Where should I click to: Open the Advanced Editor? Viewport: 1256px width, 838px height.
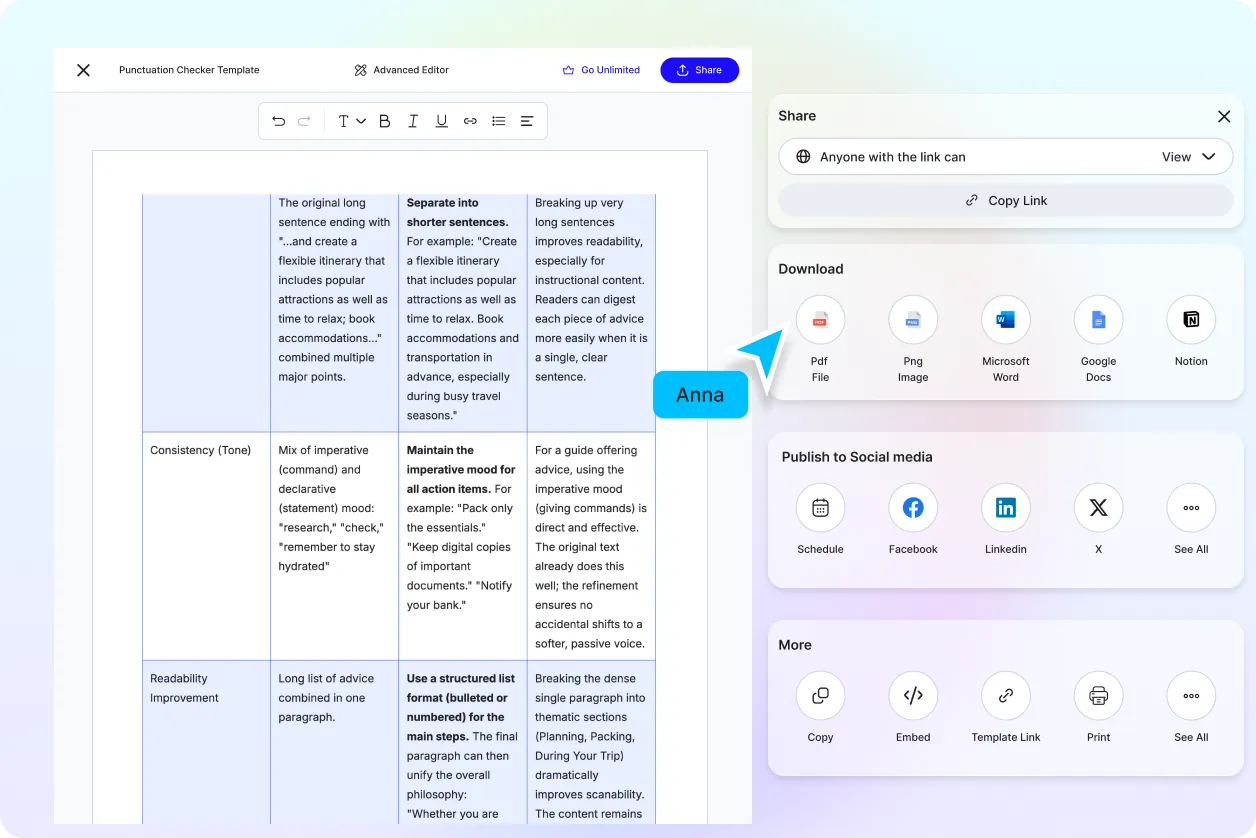(x=402, y=70)
